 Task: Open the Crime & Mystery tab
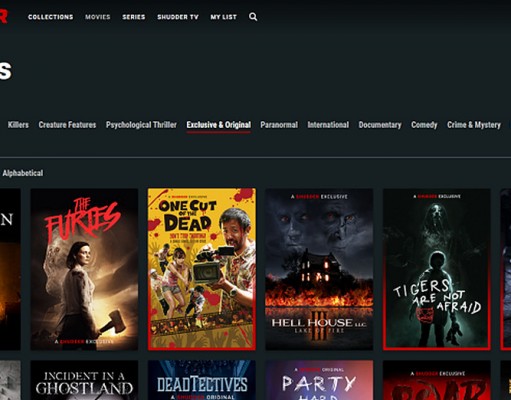point(474,125)
